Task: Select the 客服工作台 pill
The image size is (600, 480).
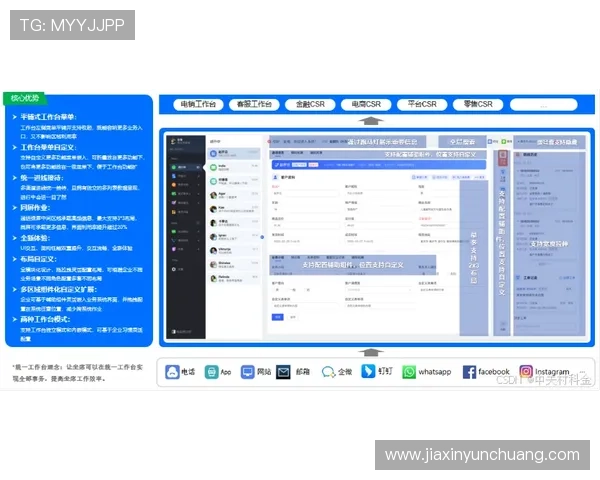Action: pyautogui.click(x=254, y=104)
